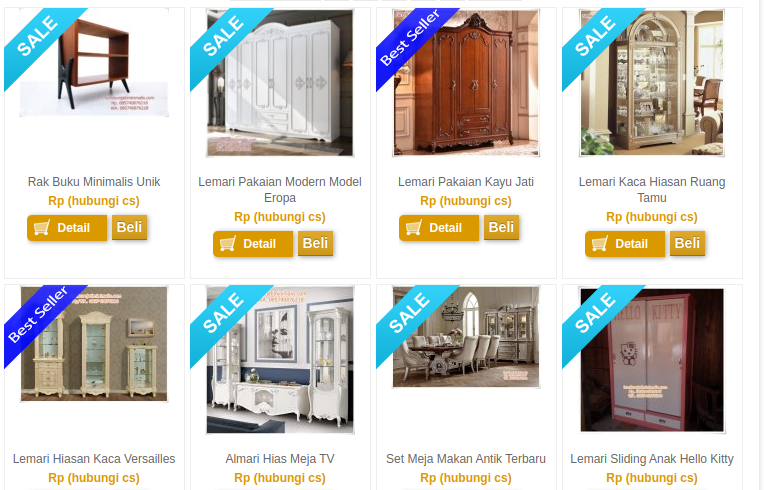
Task: Open Detail for Lemari Pakaian Kayu Jati
Action: pyautogui.click(x=439, y=227)
